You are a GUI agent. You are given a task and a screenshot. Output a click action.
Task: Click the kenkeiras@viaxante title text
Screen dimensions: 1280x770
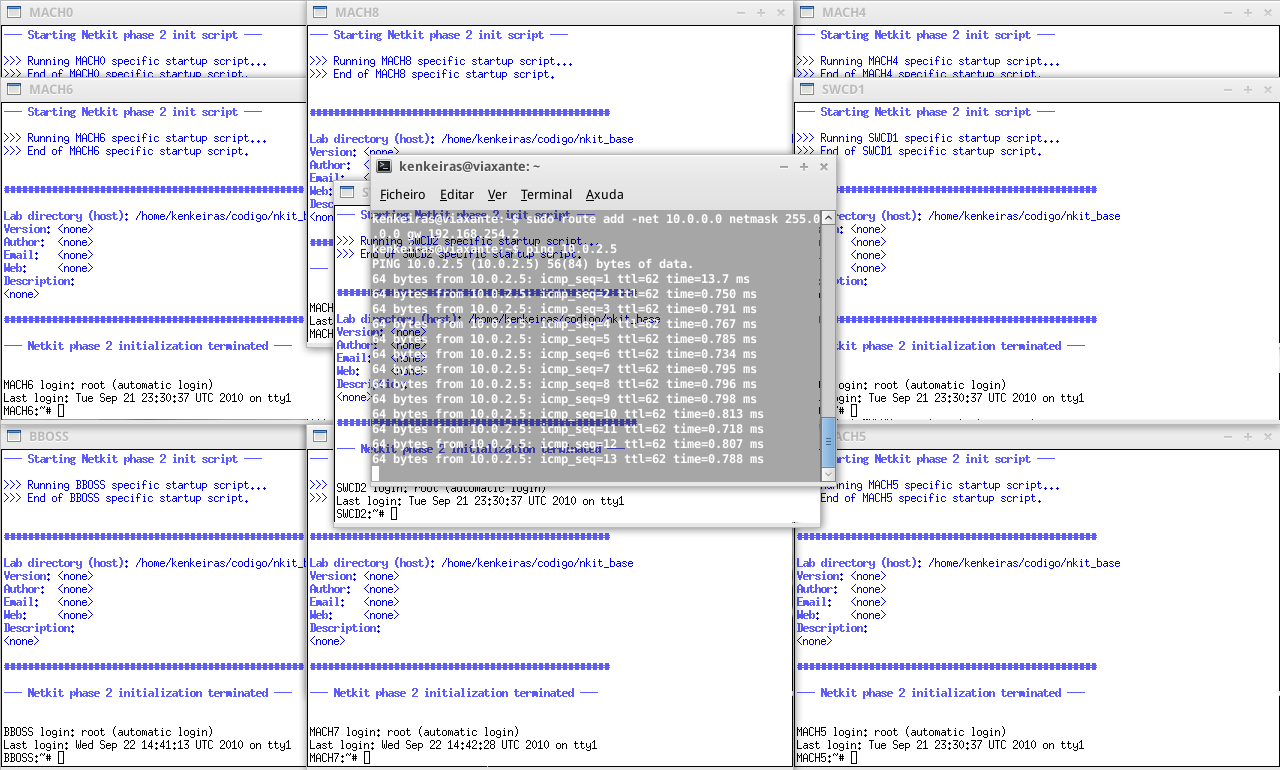470,167
